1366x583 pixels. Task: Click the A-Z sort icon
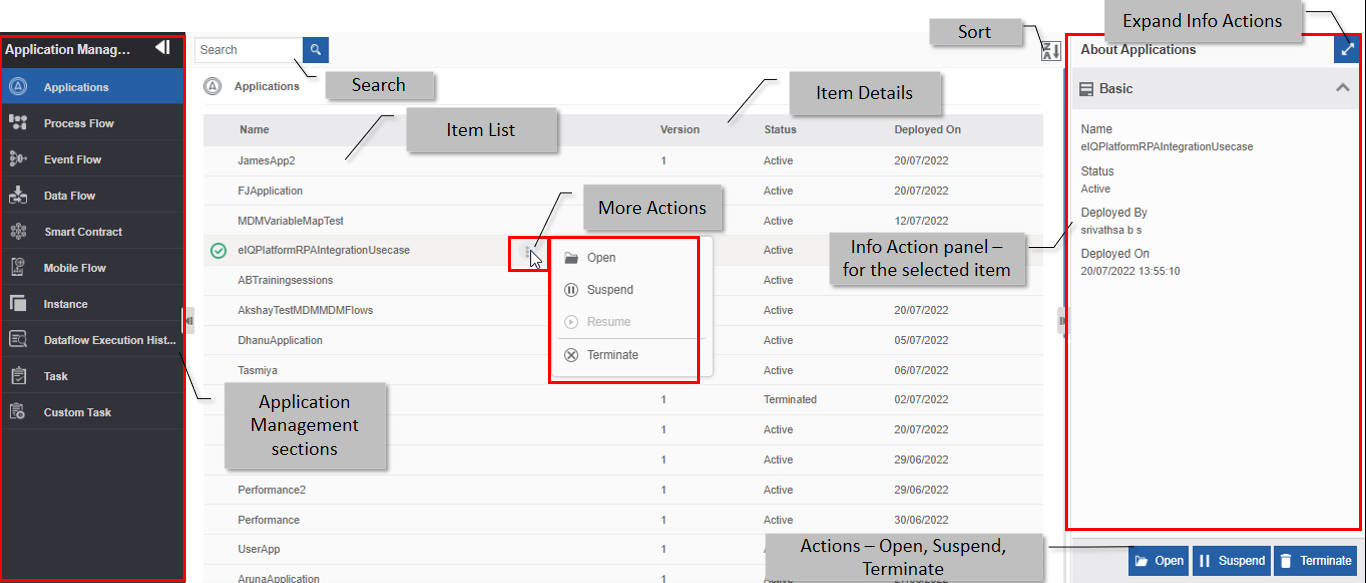1051,51
